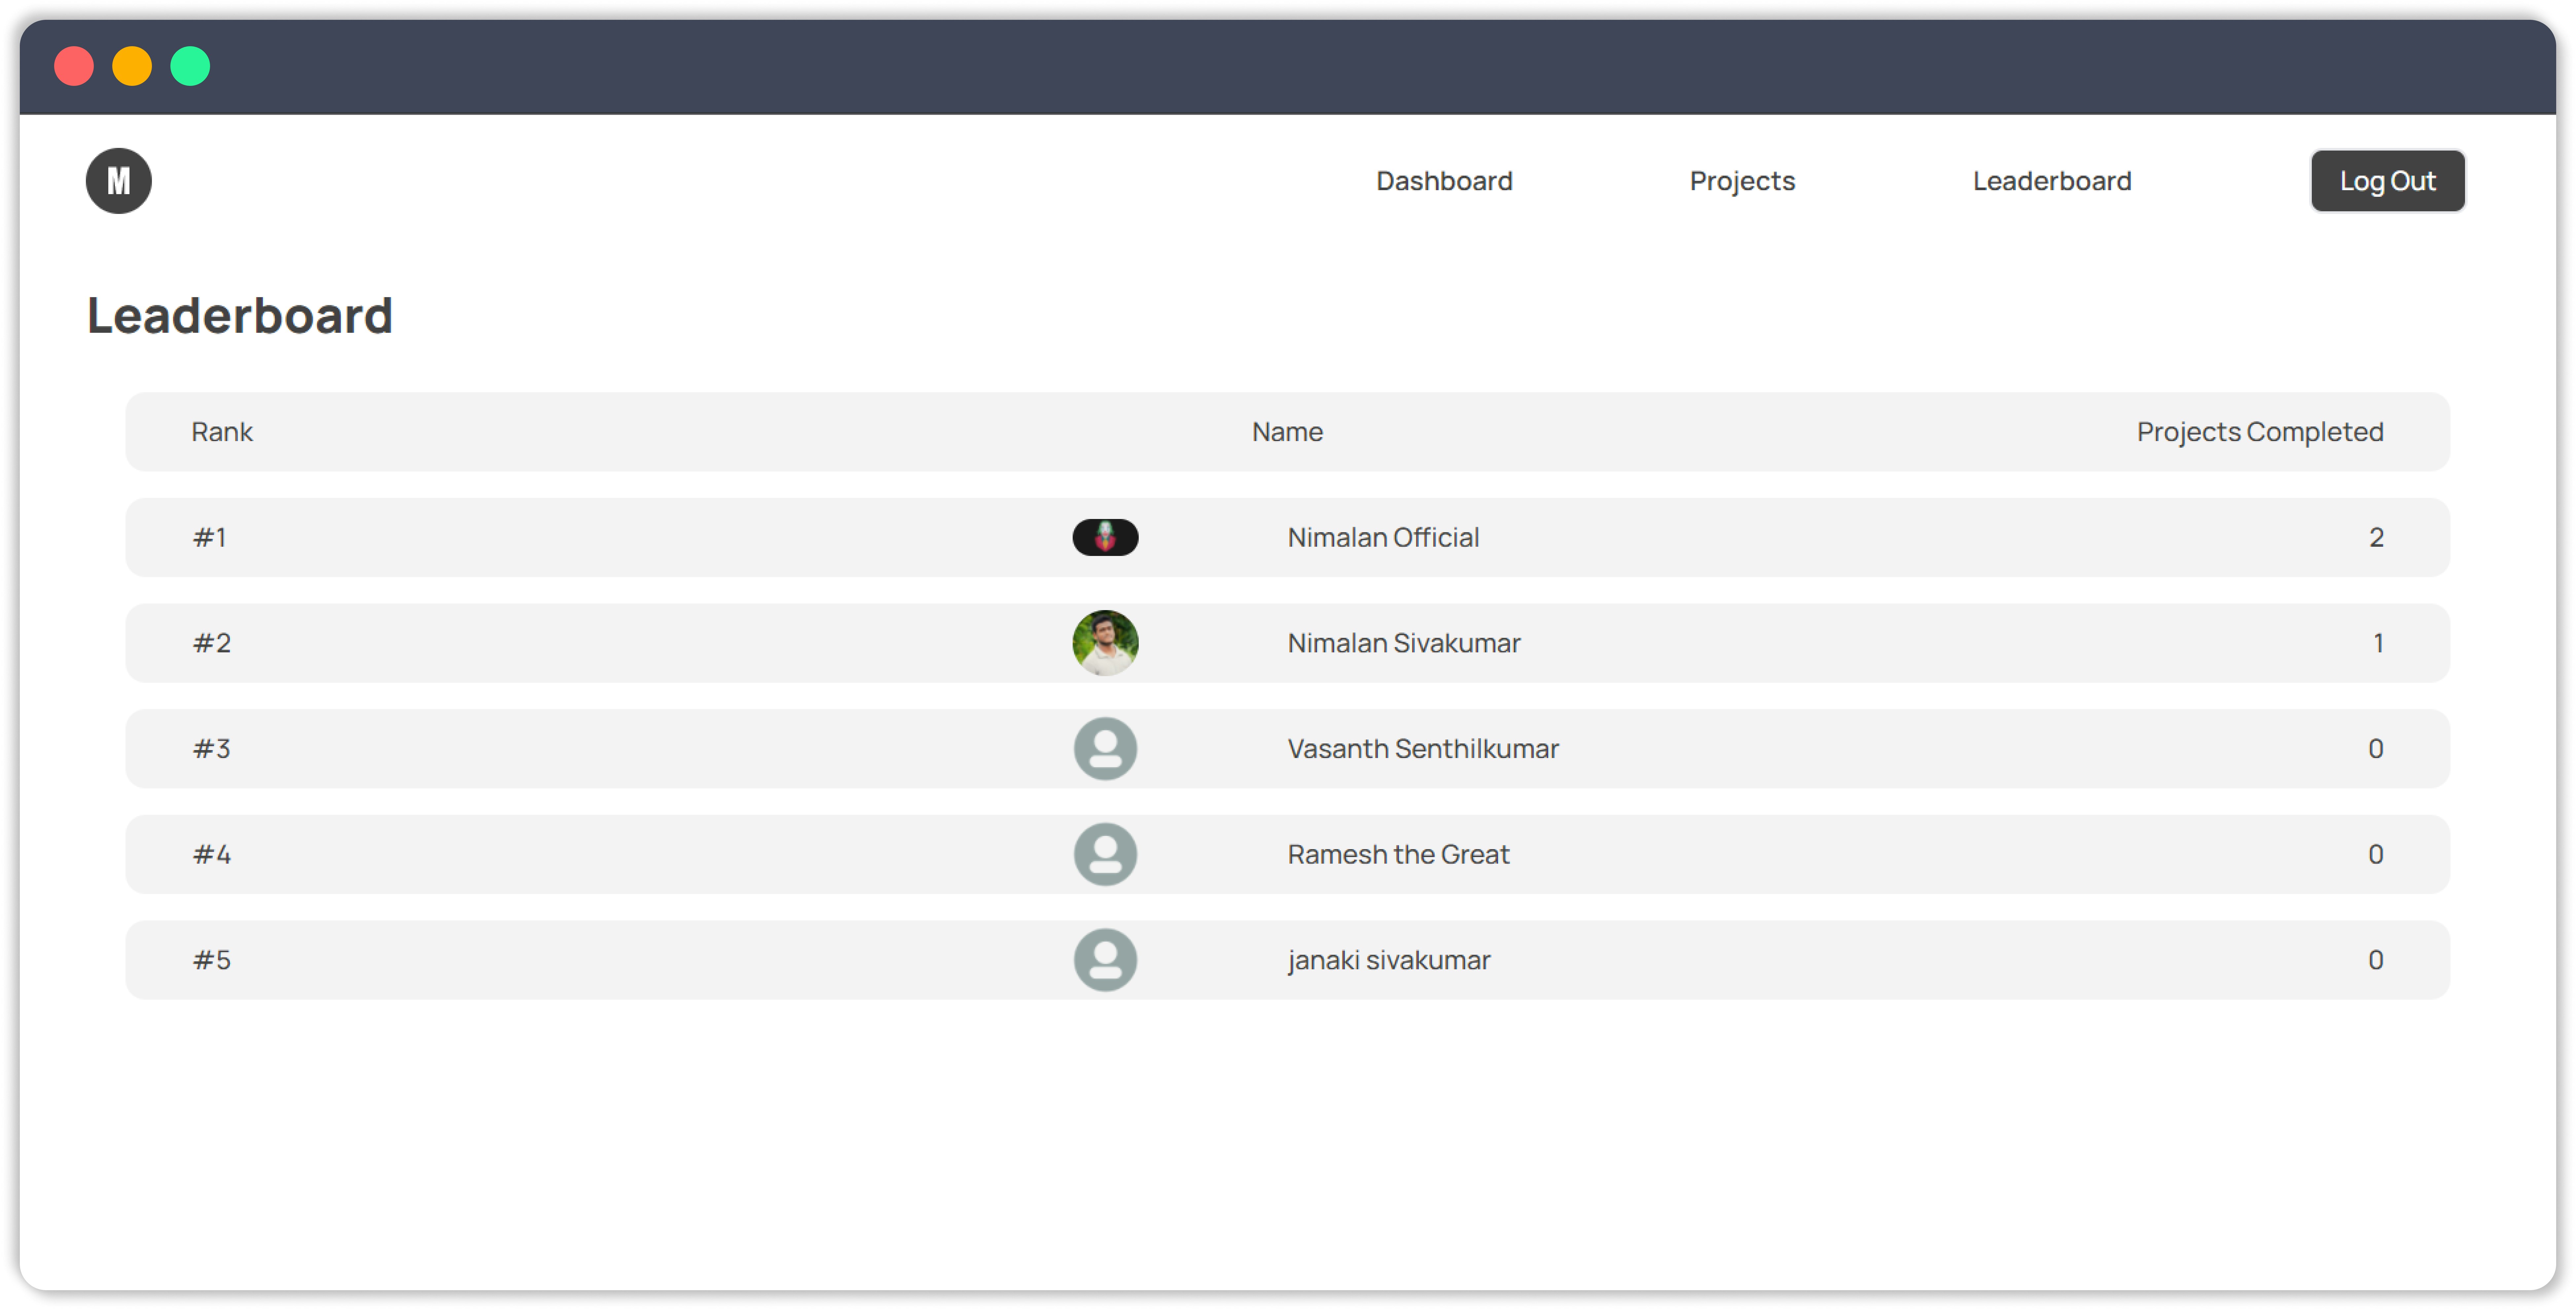Click janaki sivakumar's default avatar icon
Screen dimensions: 2576x1310
point(1105,960)
